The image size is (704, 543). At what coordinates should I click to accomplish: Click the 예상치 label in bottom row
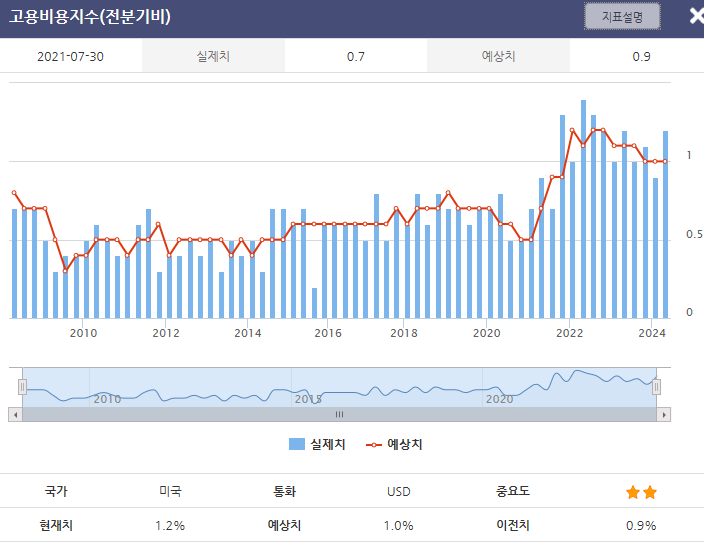tap(285, 525)
